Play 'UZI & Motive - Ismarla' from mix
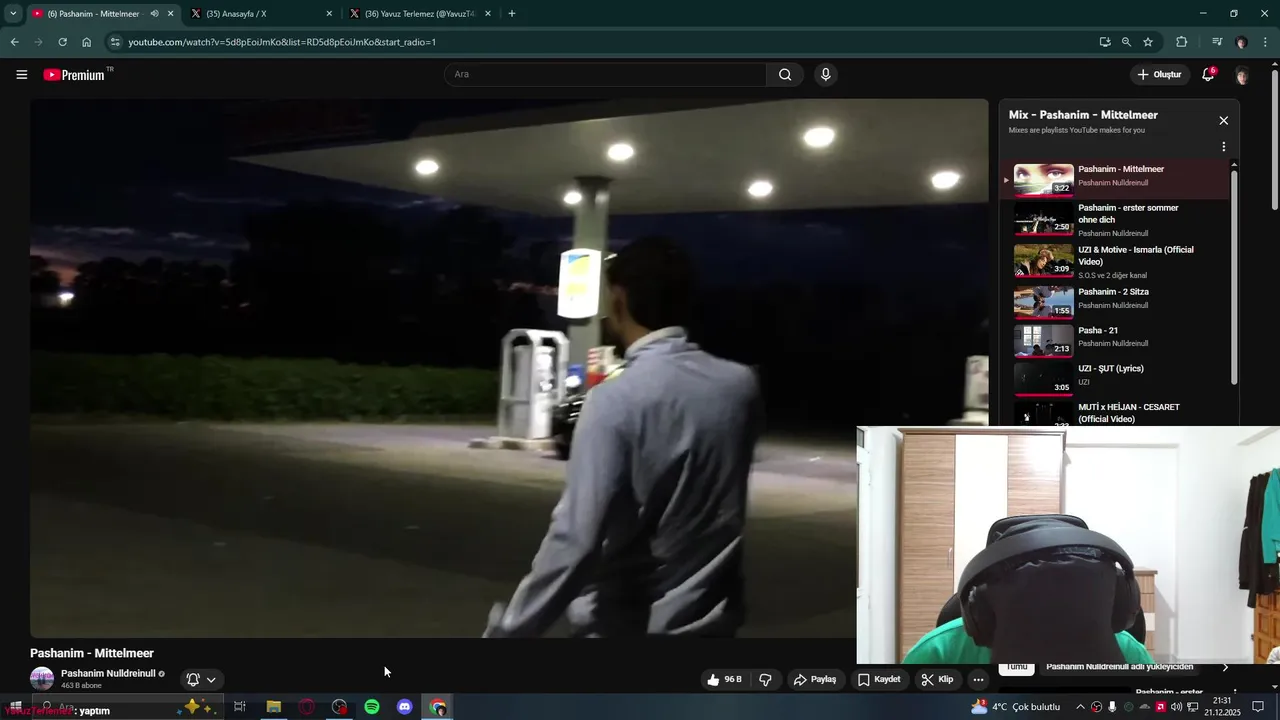Image resolution: width=1280 pixels, height=720 pixels. coord(1115,261)
